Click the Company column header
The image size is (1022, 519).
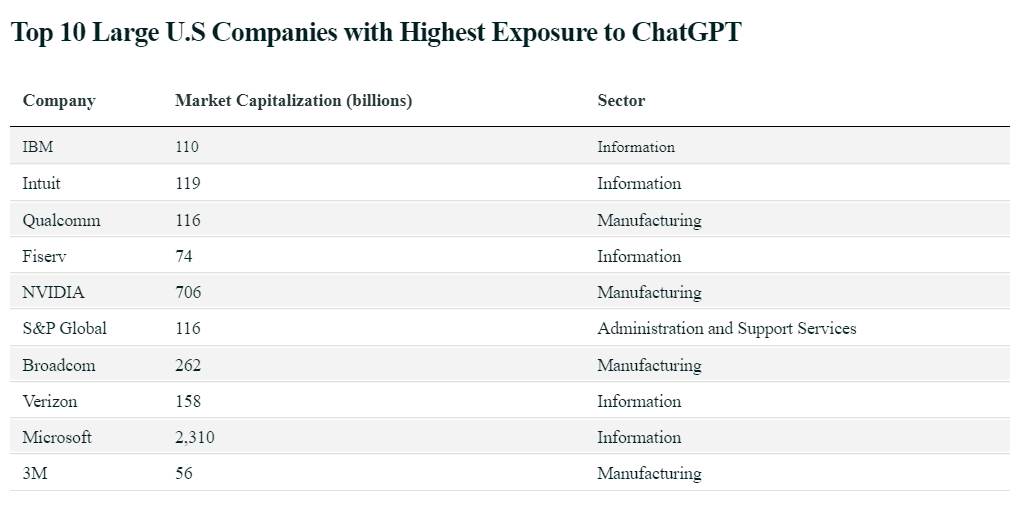(x=59, y=101)
